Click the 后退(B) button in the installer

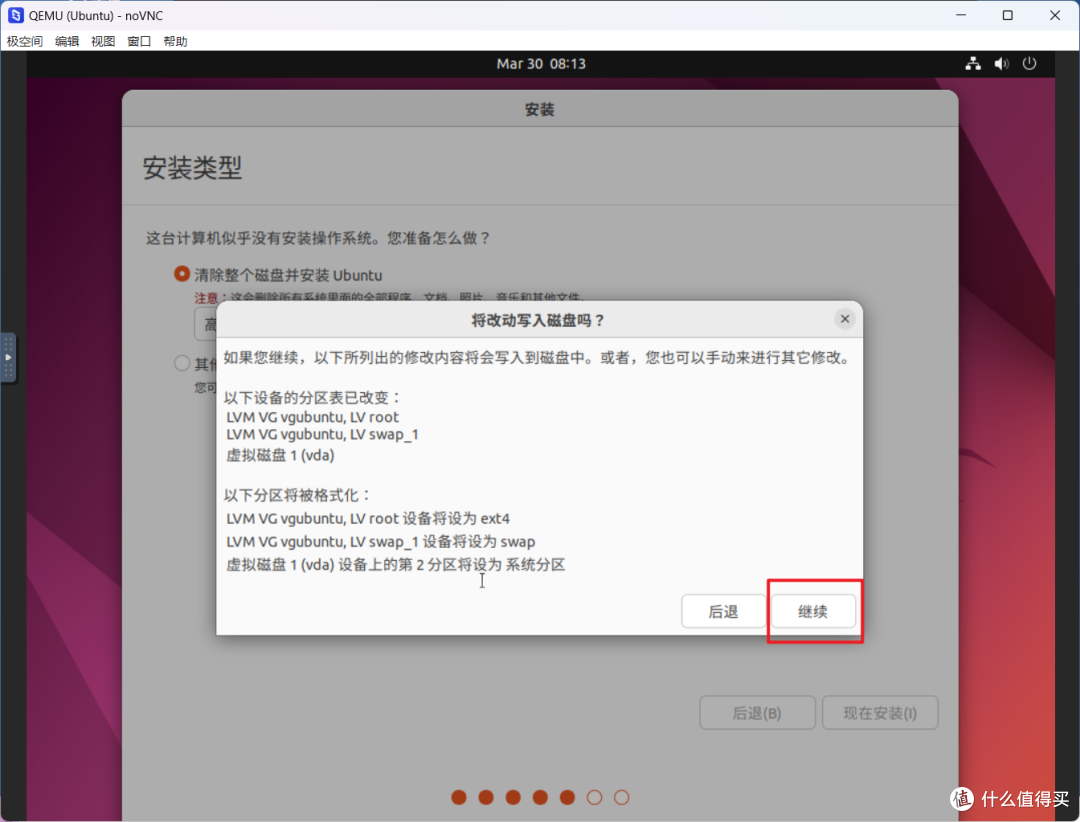click(x=757, y=713)
